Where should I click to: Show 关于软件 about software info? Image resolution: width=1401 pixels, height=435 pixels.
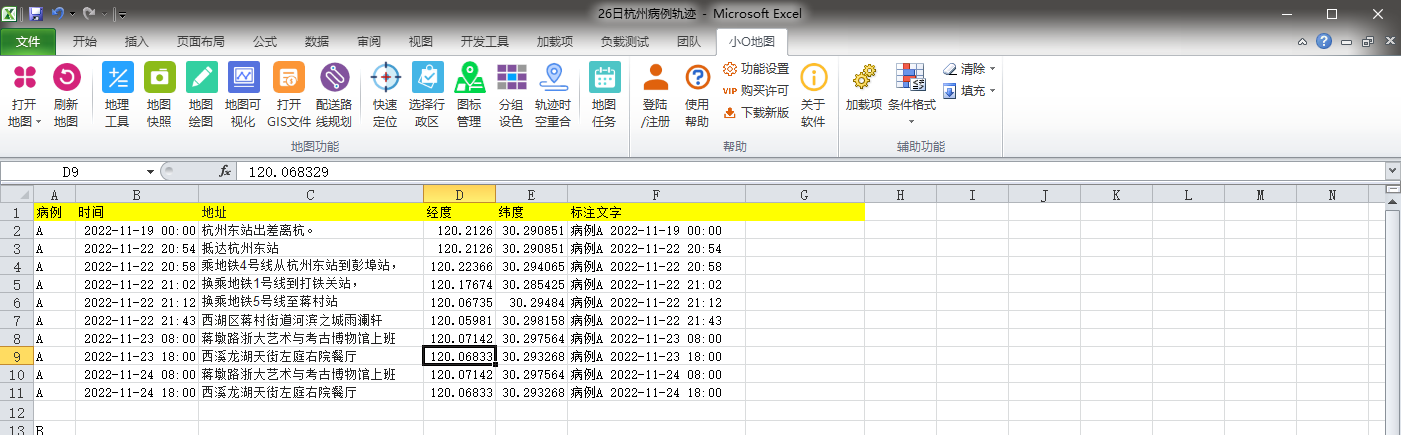click(x=813, y=95)
